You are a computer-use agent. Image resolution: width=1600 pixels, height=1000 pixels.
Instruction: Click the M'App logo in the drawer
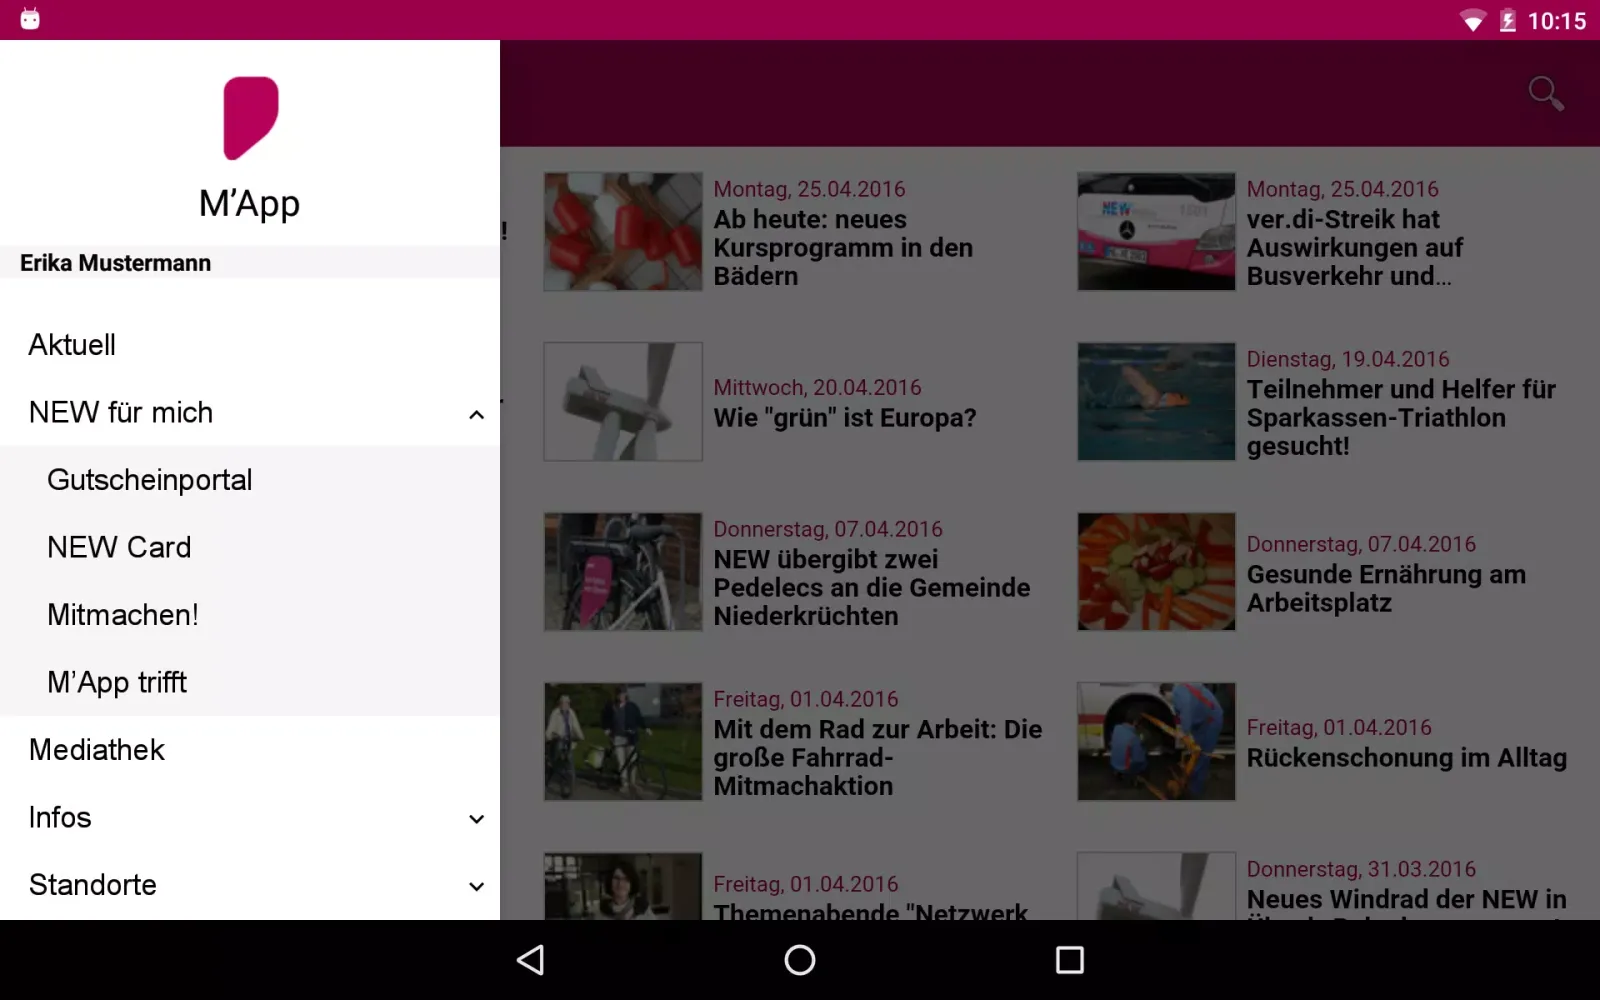point(250,120)
